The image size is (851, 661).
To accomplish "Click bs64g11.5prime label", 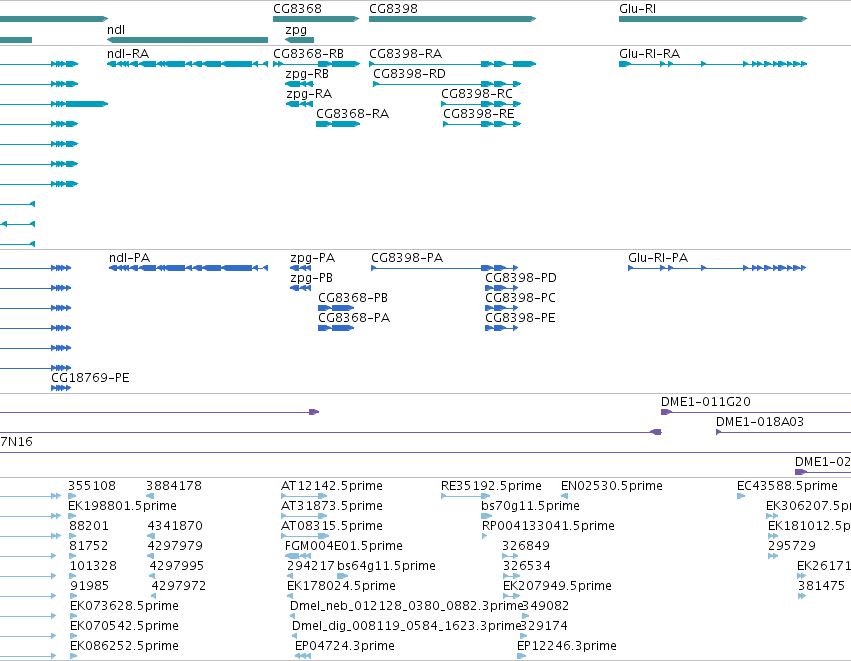I will [386, 566].
